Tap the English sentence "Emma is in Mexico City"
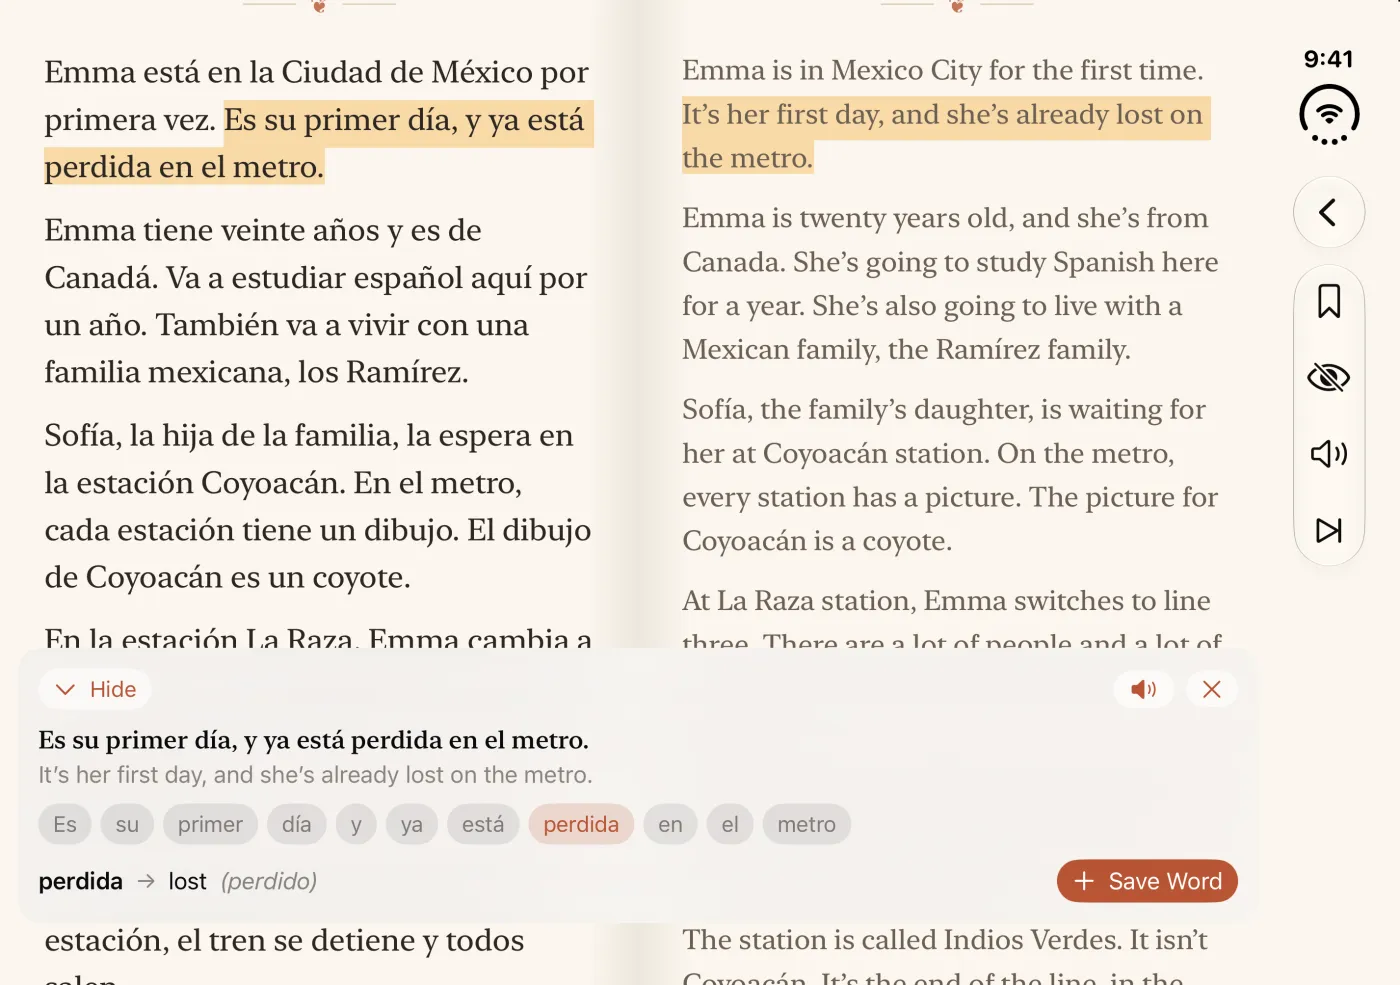Viewport: 1400px width, 985px height. (942, 70)
